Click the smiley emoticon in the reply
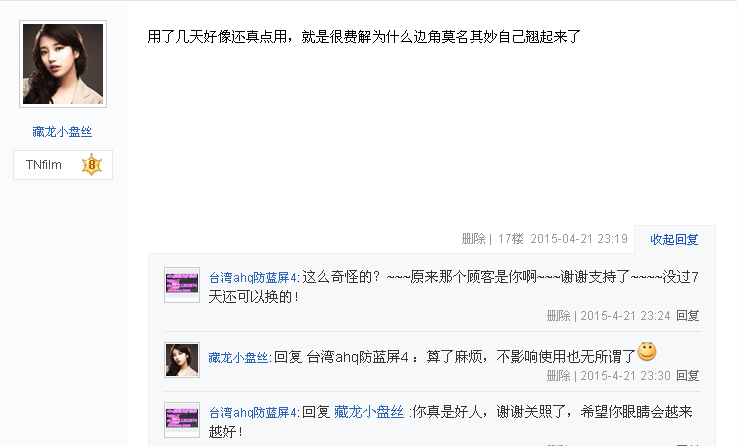 click(x=647, y=352)
